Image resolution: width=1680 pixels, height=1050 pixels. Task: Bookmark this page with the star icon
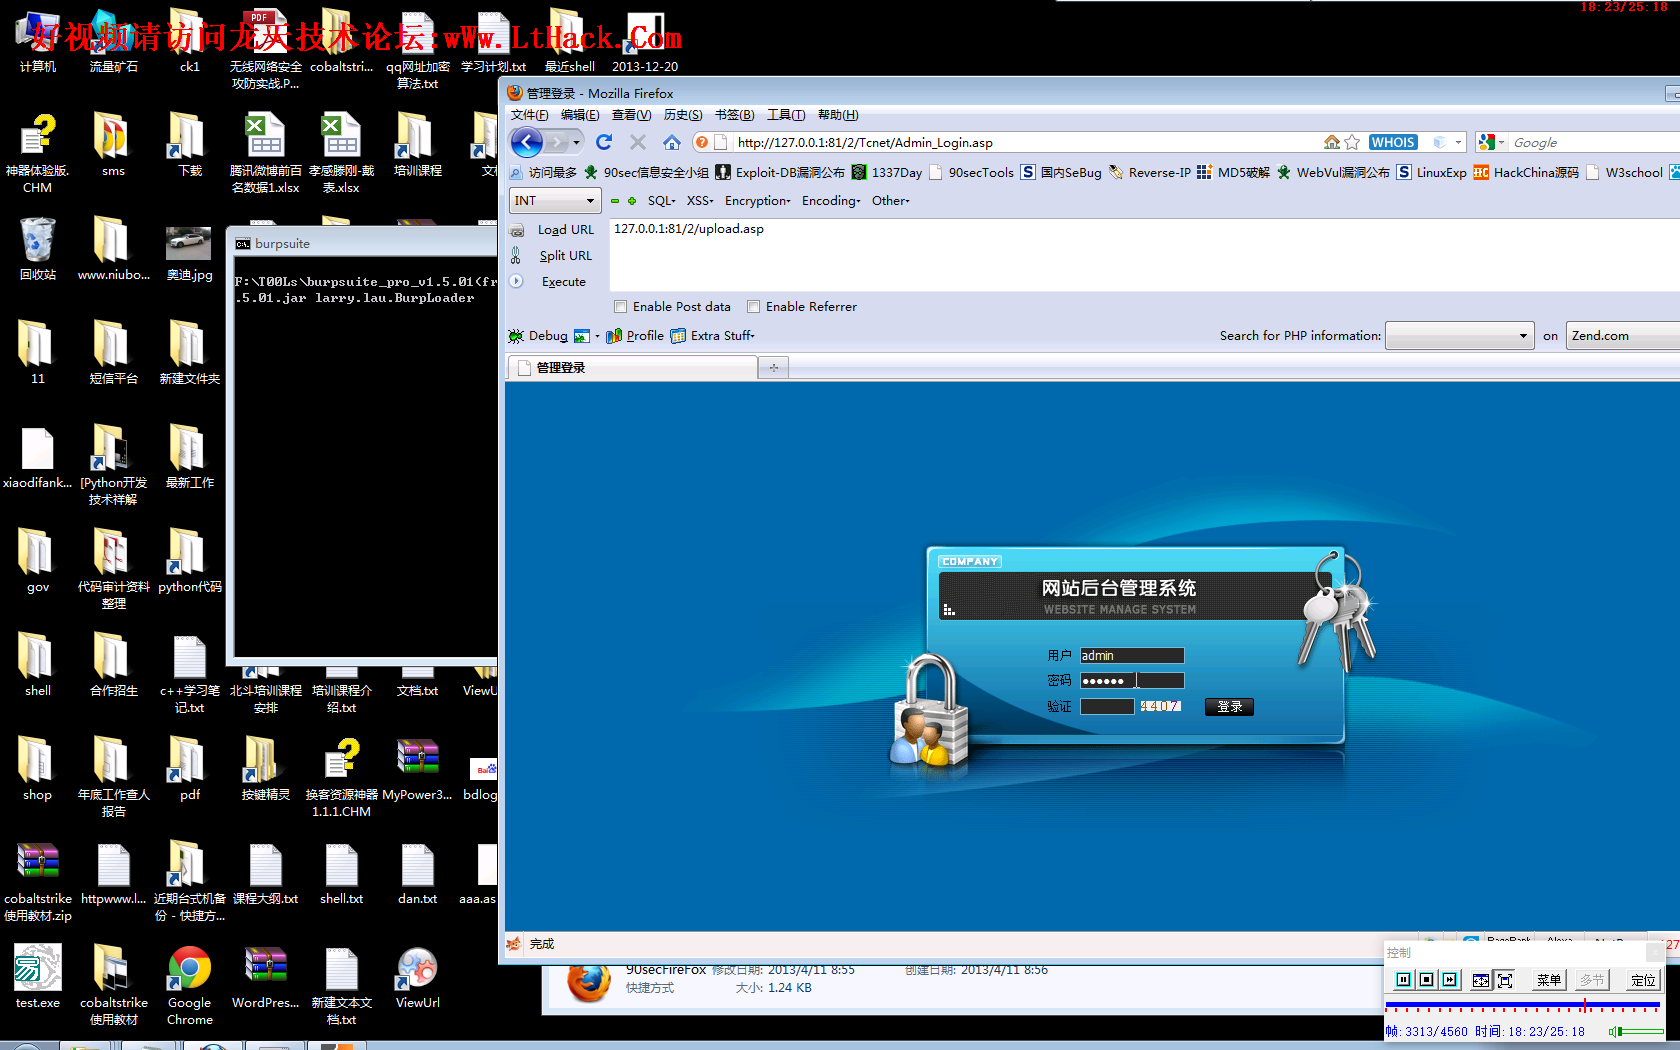tap(1352, 142)
